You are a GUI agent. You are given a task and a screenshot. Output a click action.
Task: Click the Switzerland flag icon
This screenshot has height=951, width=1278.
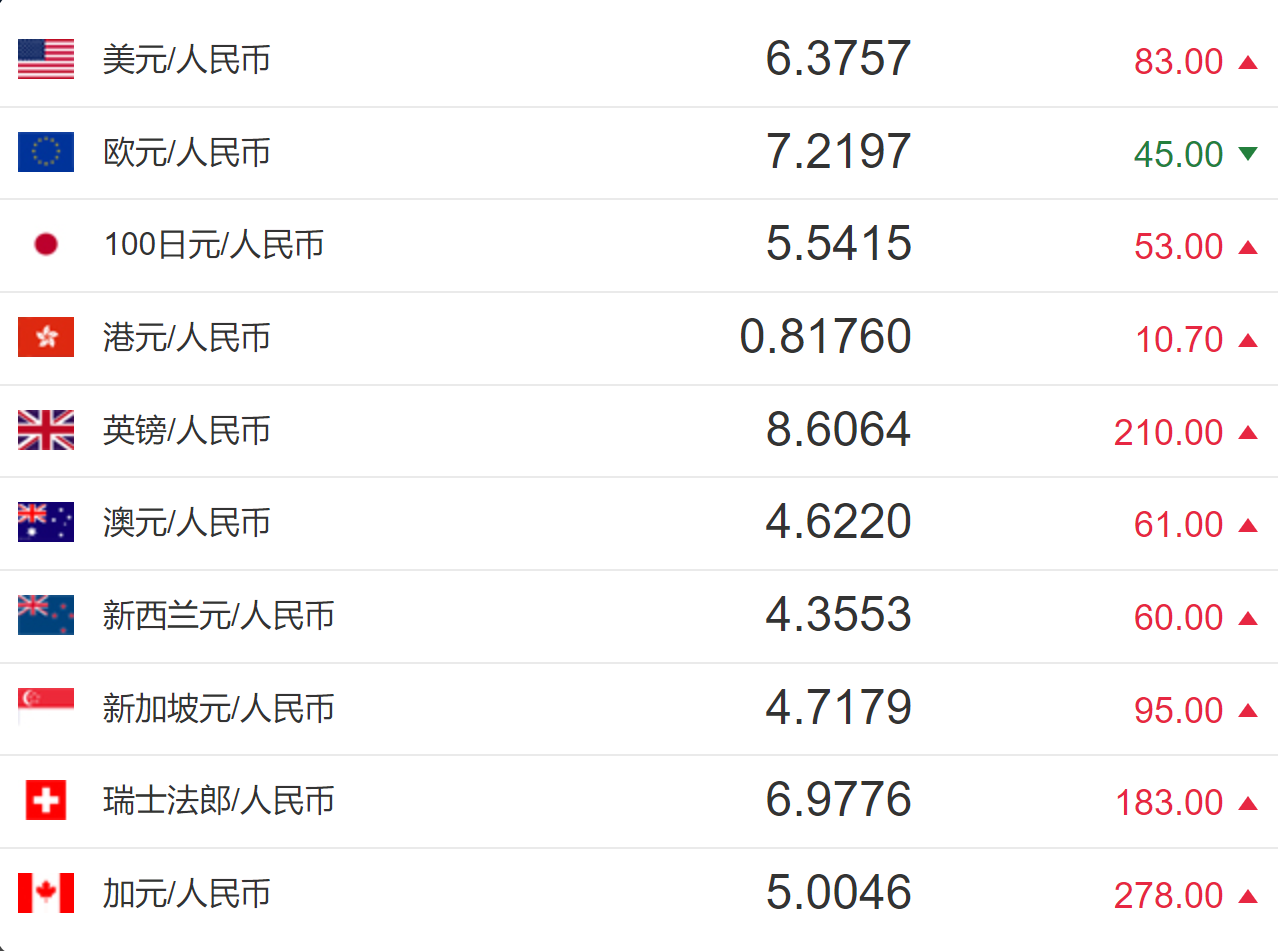(46, 800)
